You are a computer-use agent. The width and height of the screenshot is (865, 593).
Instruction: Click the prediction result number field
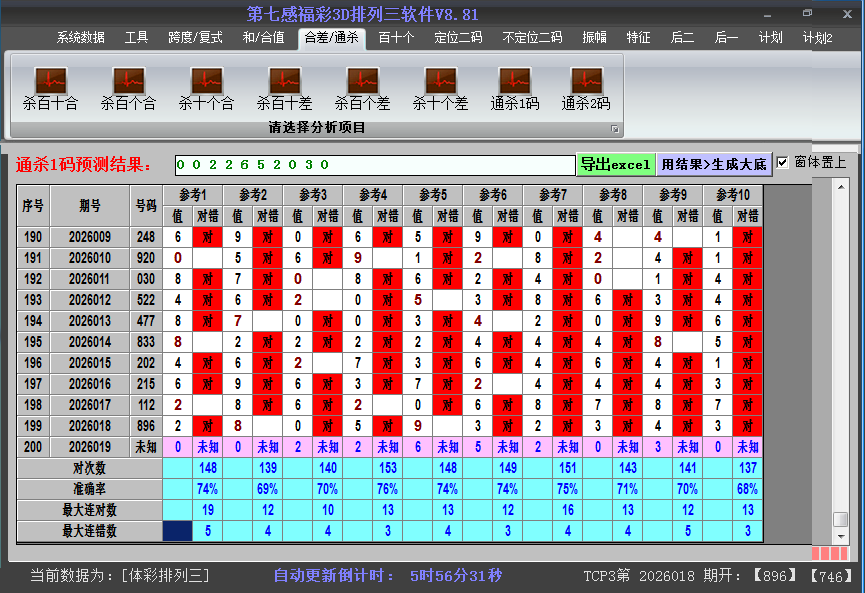374,165
